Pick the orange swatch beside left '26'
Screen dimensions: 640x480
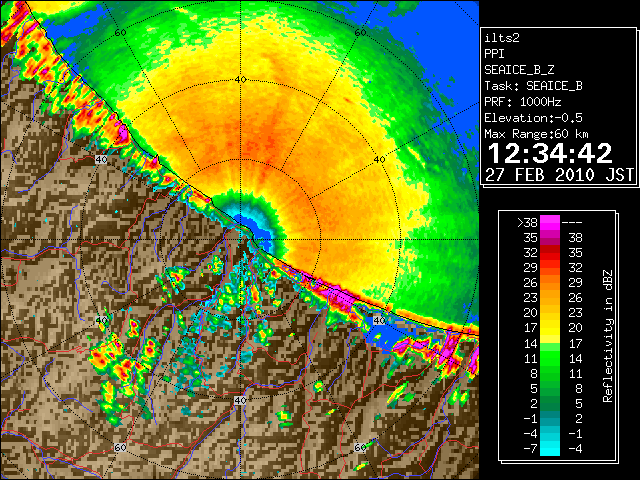point(550,283)
